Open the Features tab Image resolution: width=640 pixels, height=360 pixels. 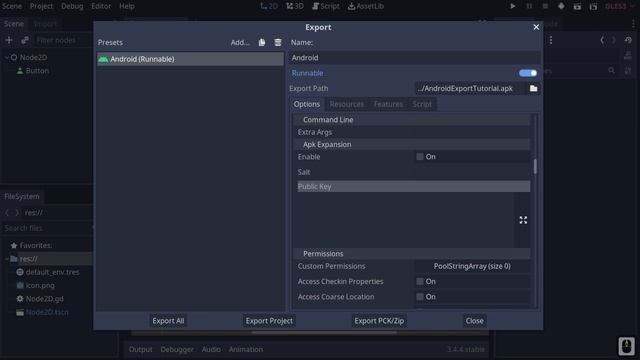388,104
